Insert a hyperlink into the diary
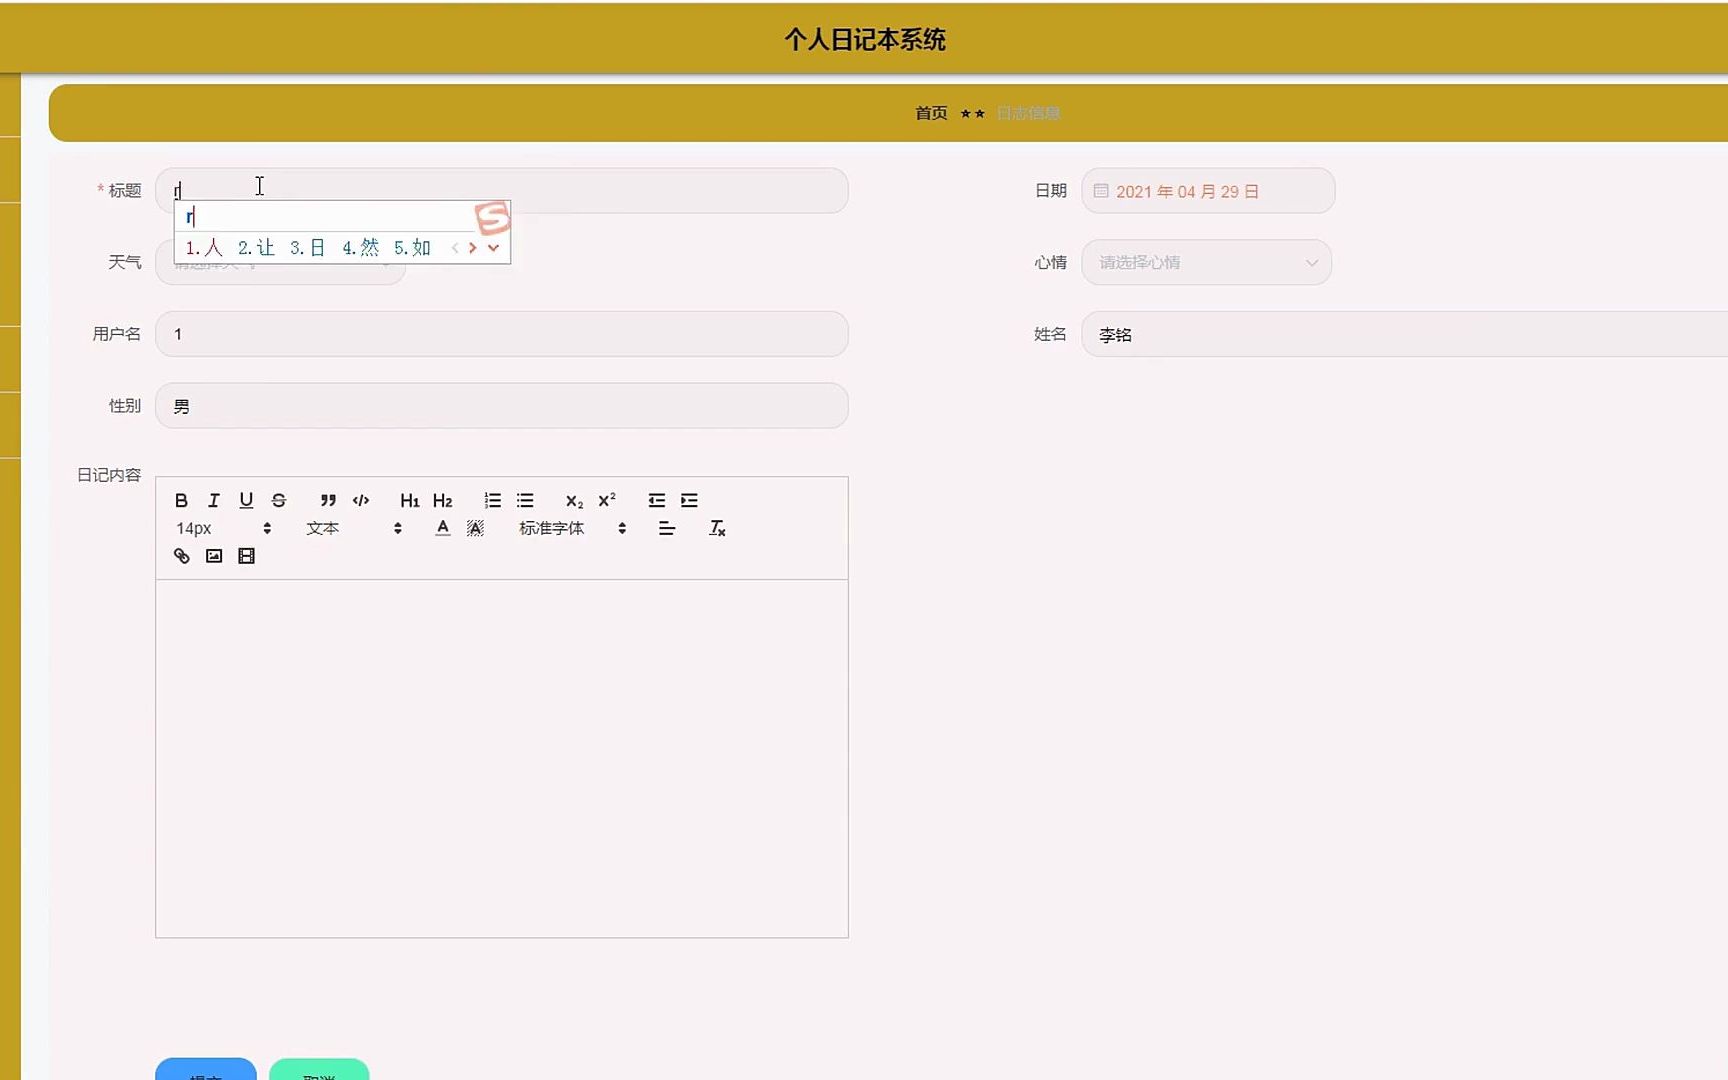The width and height of the screenshot is (1728, 1080). (x=182, y=556)
